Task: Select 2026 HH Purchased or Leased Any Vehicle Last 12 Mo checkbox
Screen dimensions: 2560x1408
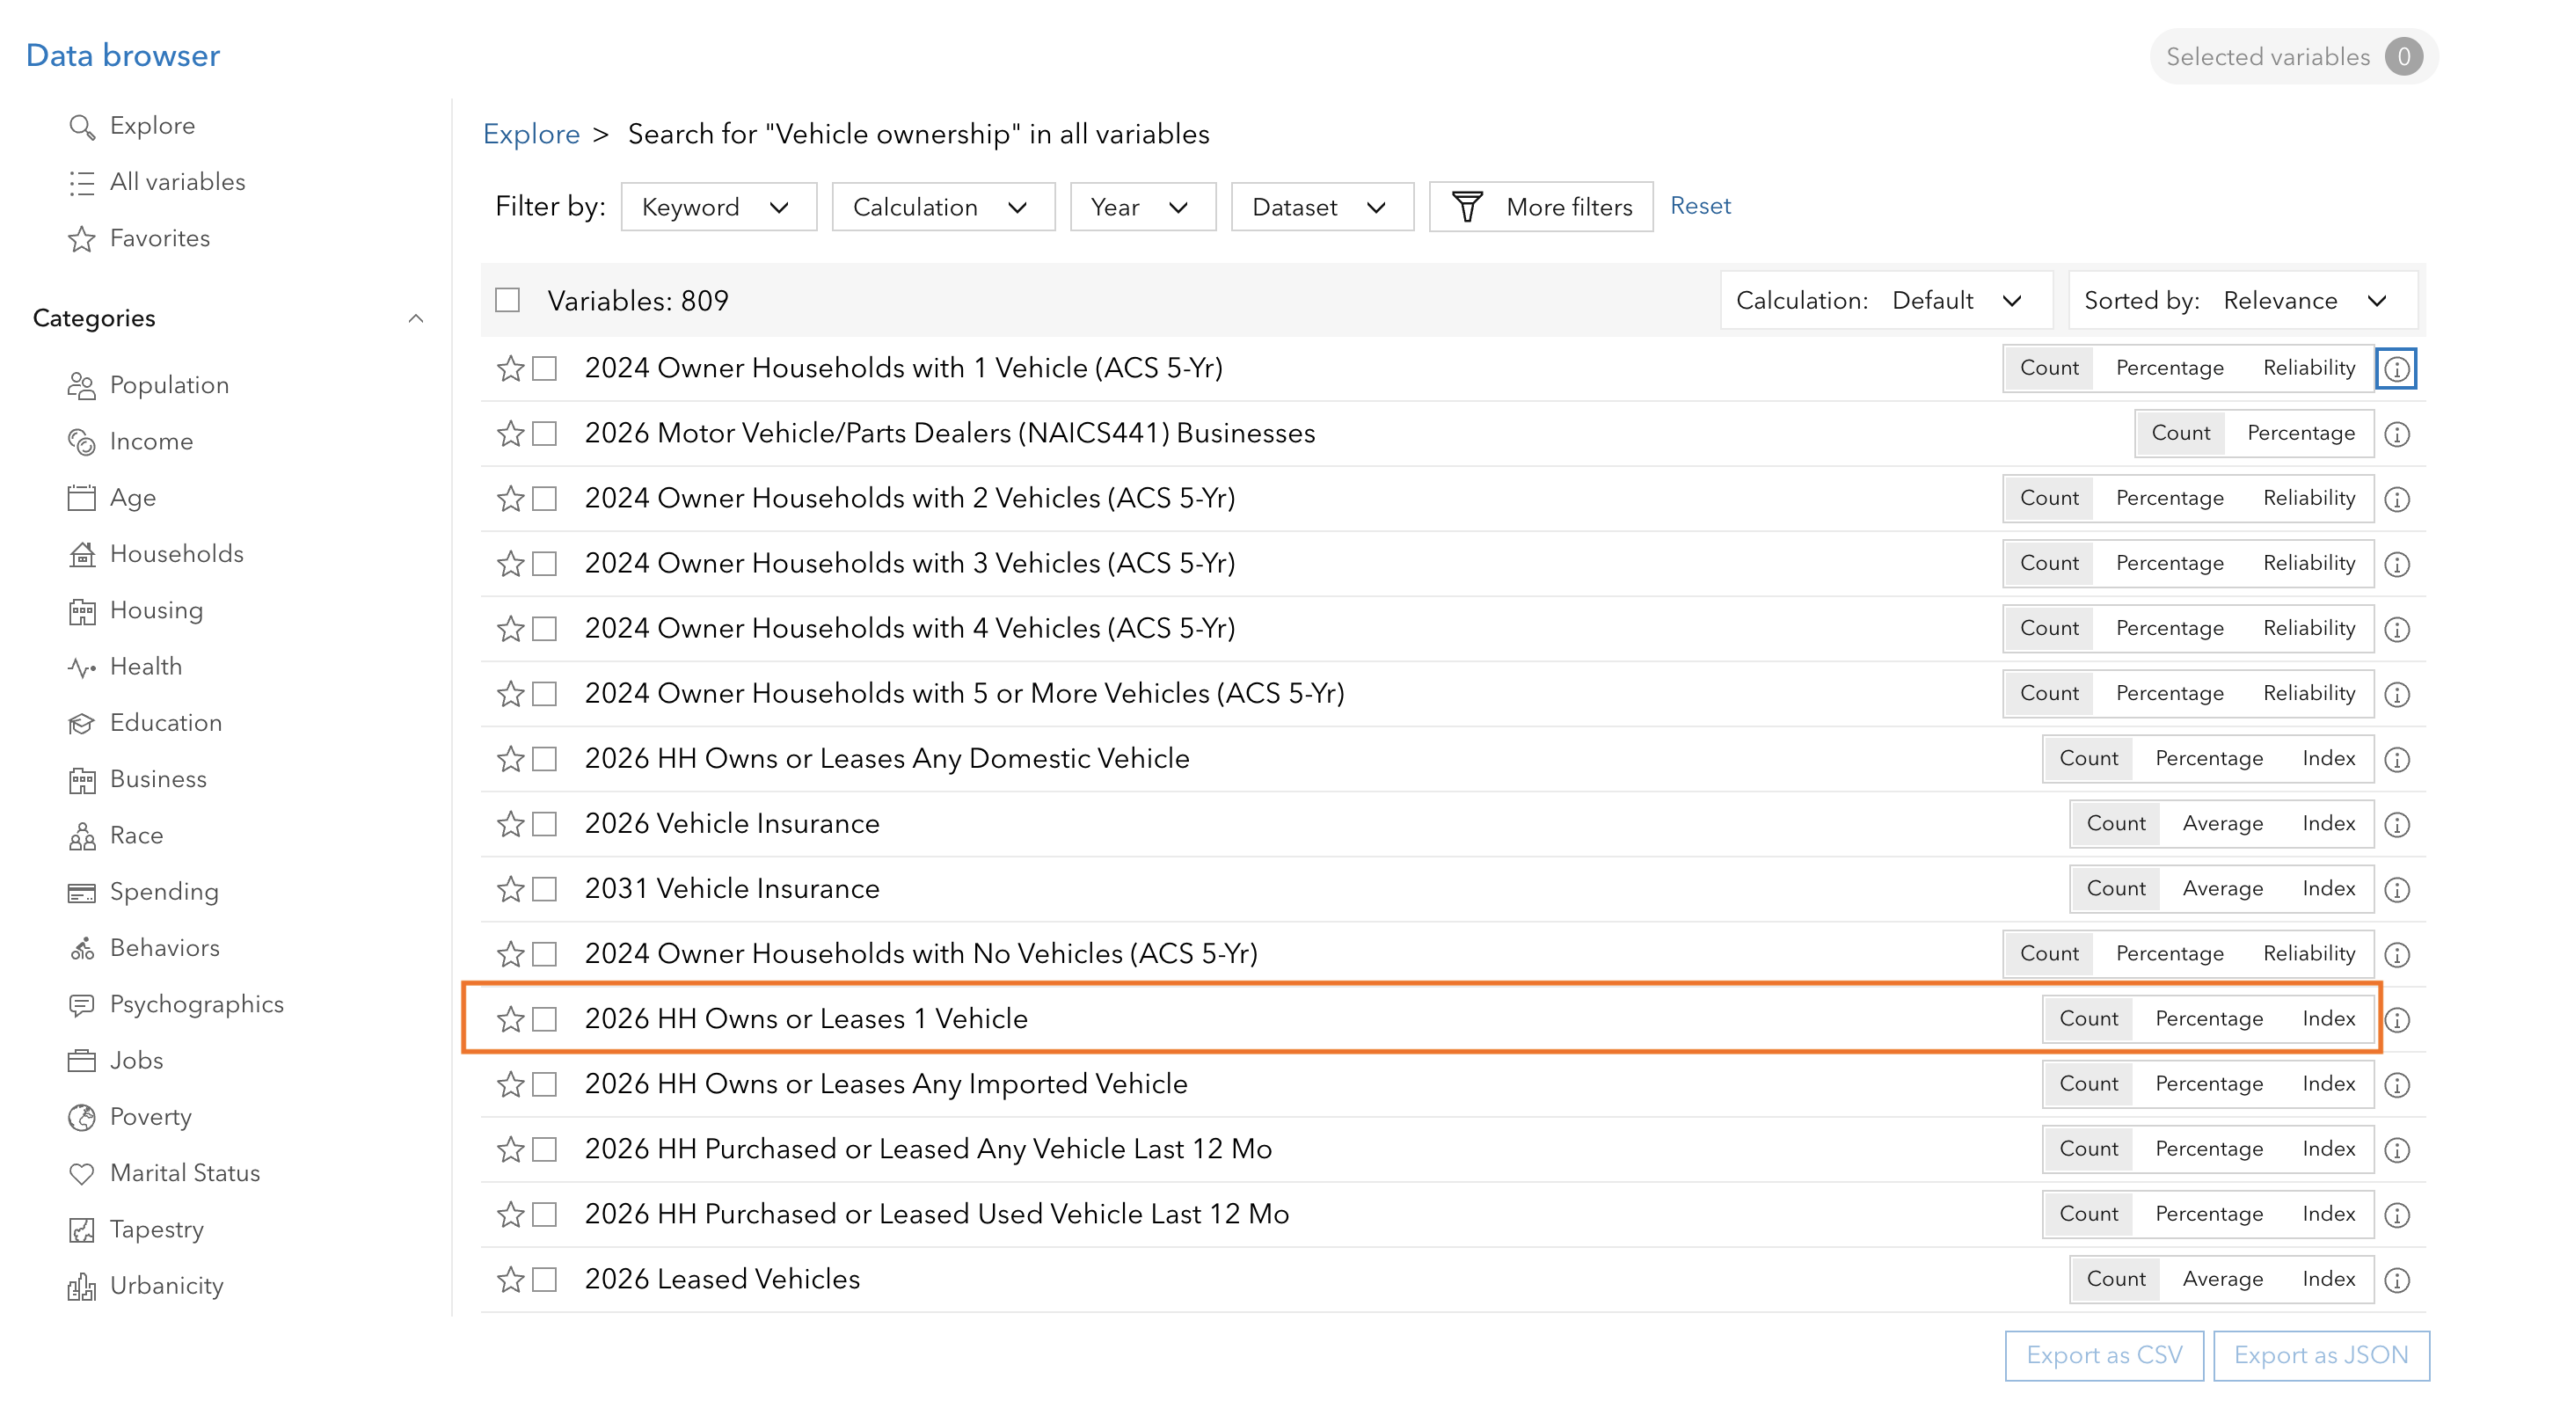Action: [x=545, y=1148]
